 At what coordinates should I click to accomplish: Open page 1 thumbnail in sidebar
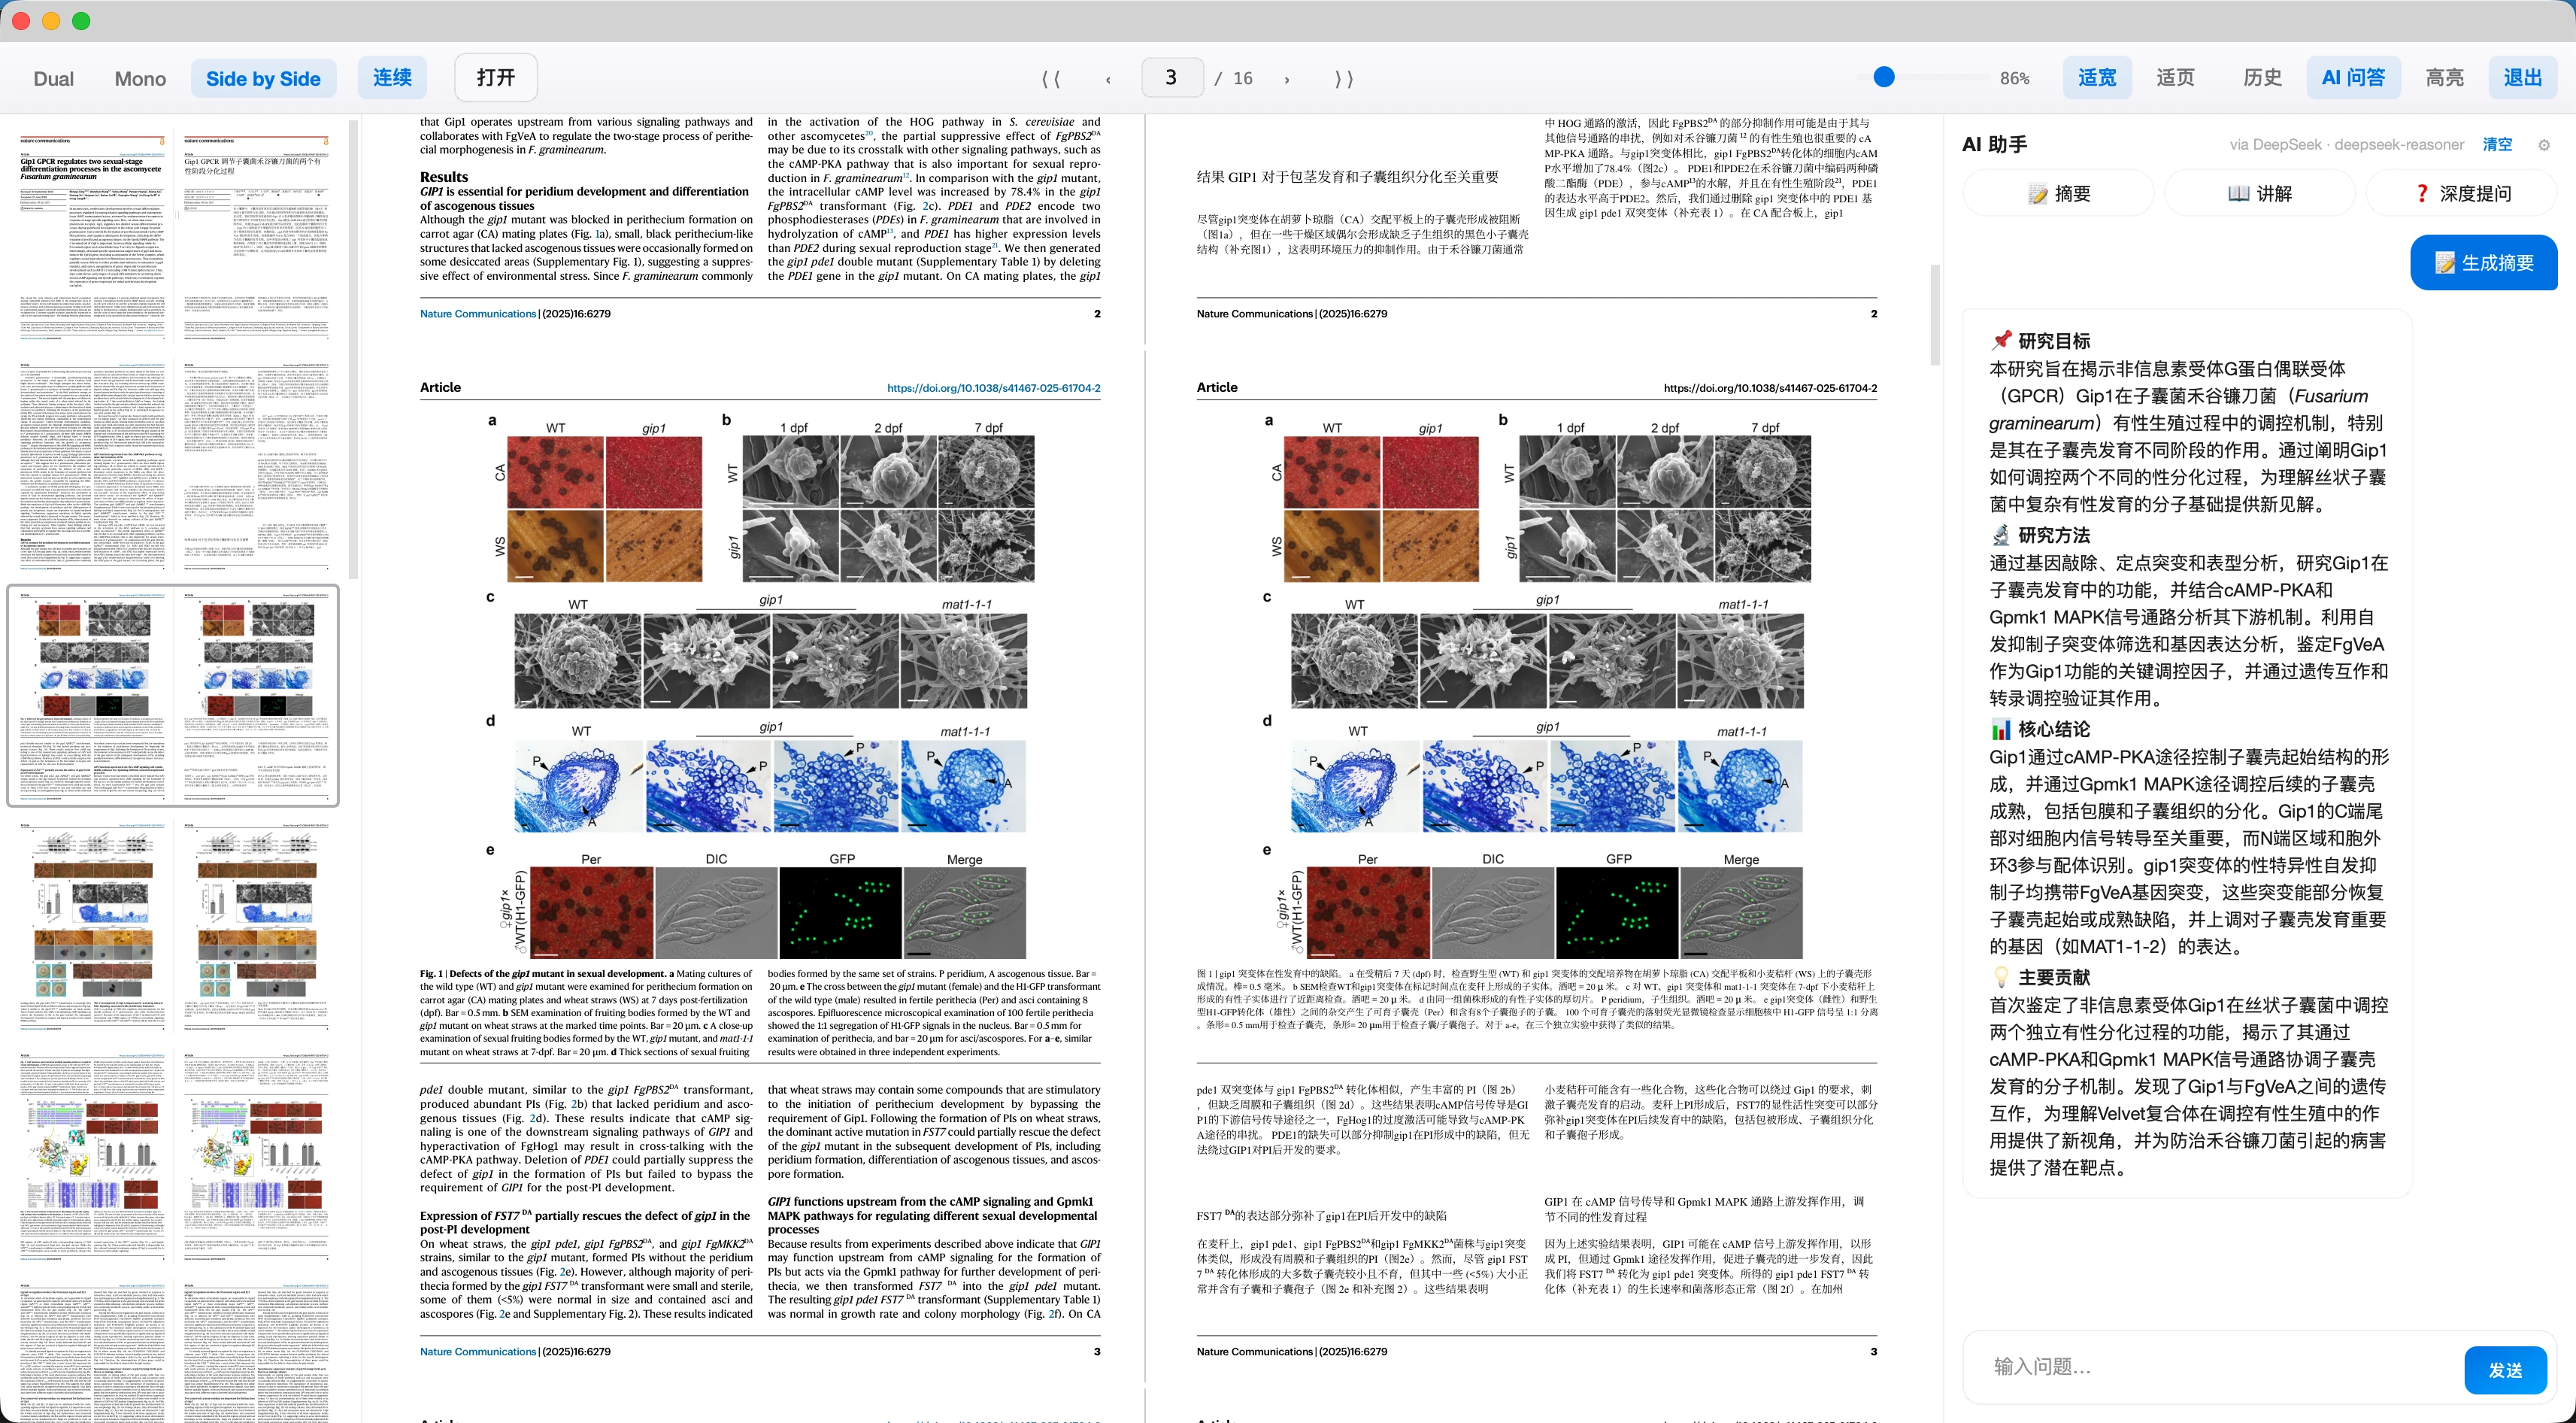(x=173, y=237)
